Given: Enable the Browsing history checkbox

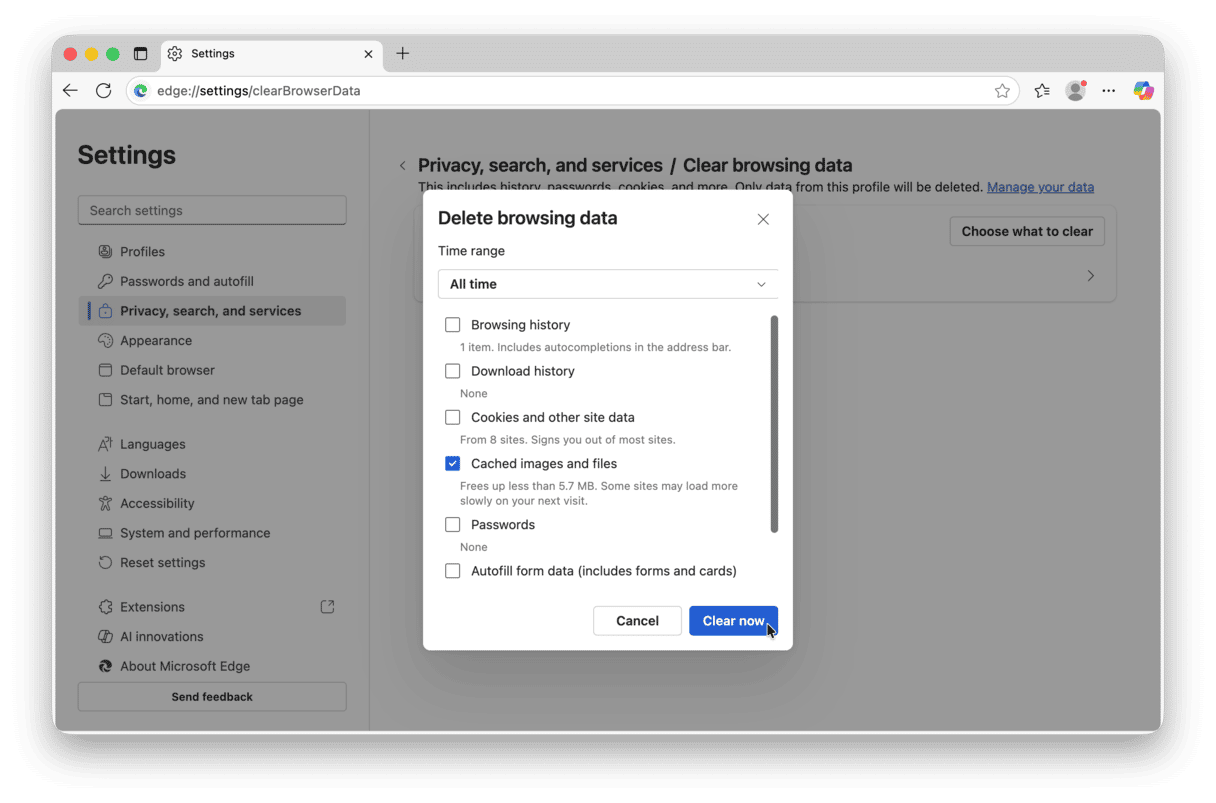Looking at the screenshot, I should click(453, 325).
